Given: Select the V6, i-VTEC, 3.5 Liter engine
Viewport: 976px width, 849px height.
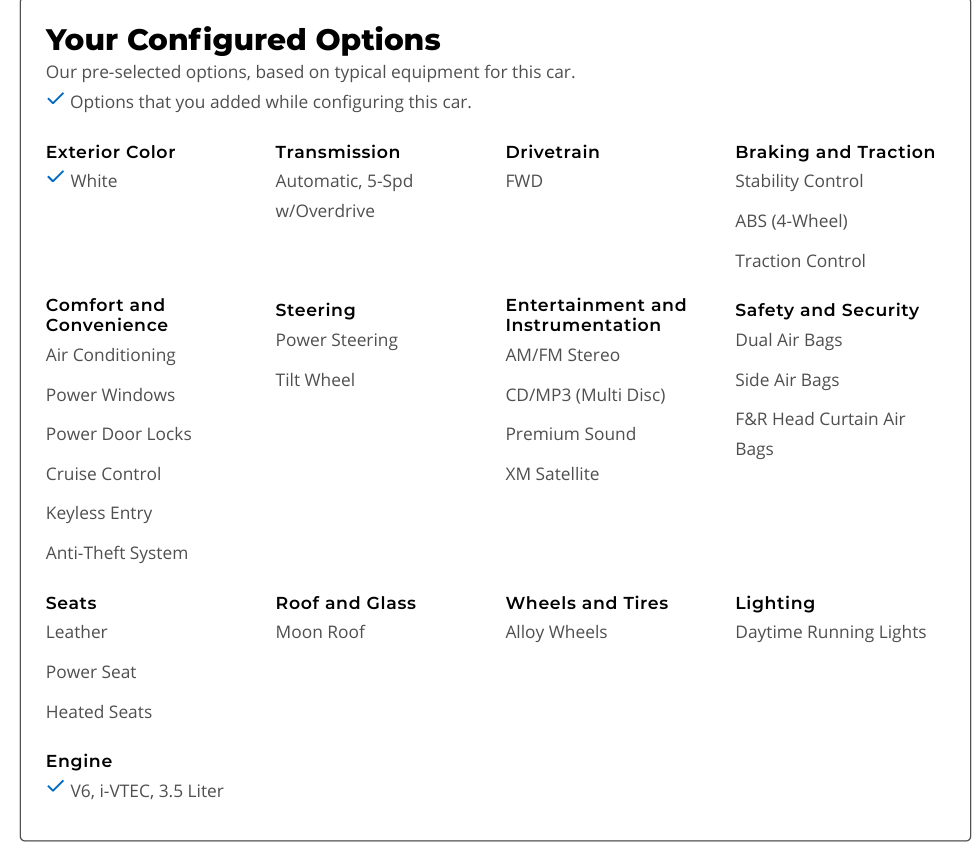Looking at the screenshot, I should tap(146, 791).
